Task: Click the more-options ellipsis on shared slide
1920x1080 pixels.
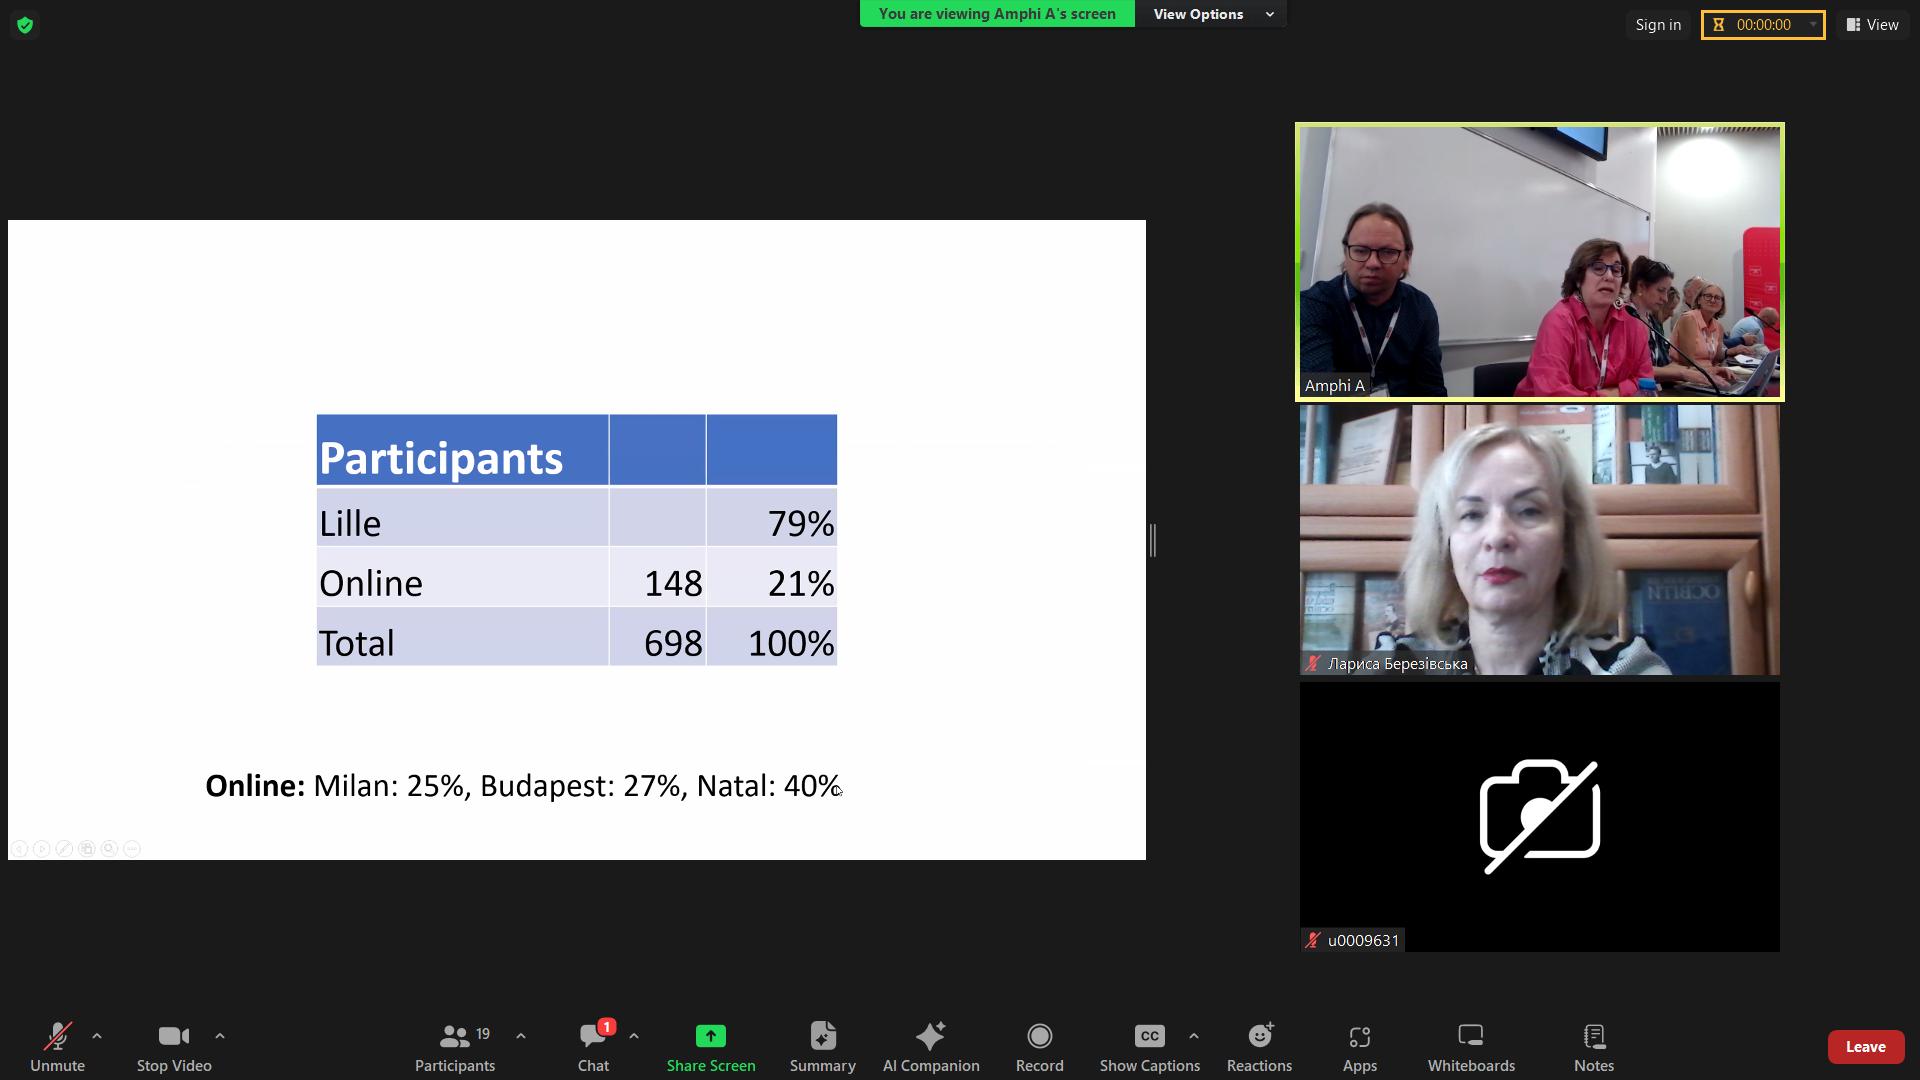Action: 132,849
